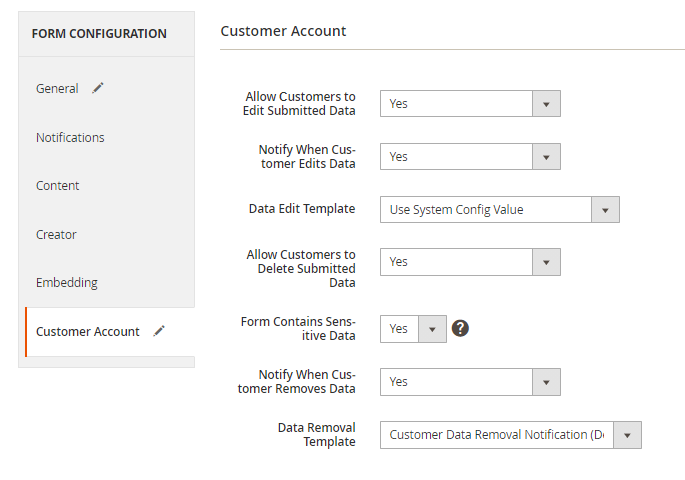
Task: Open Notify When Customer Removes Data dropdown
Action: point(469,382)
